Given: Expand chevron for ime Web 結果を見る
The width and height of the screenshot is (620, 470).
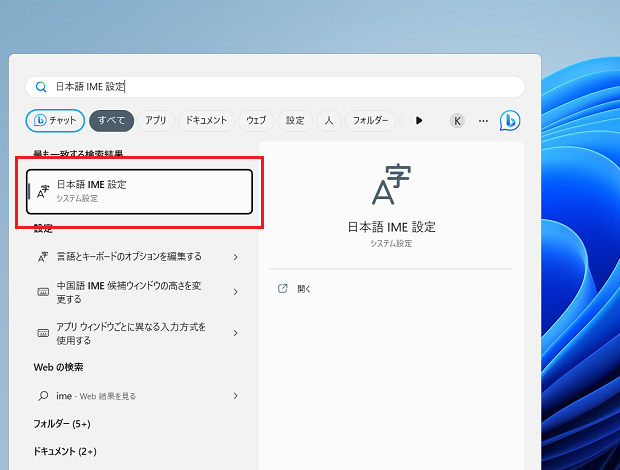Looking at the screenshot, I should point(235,396).
